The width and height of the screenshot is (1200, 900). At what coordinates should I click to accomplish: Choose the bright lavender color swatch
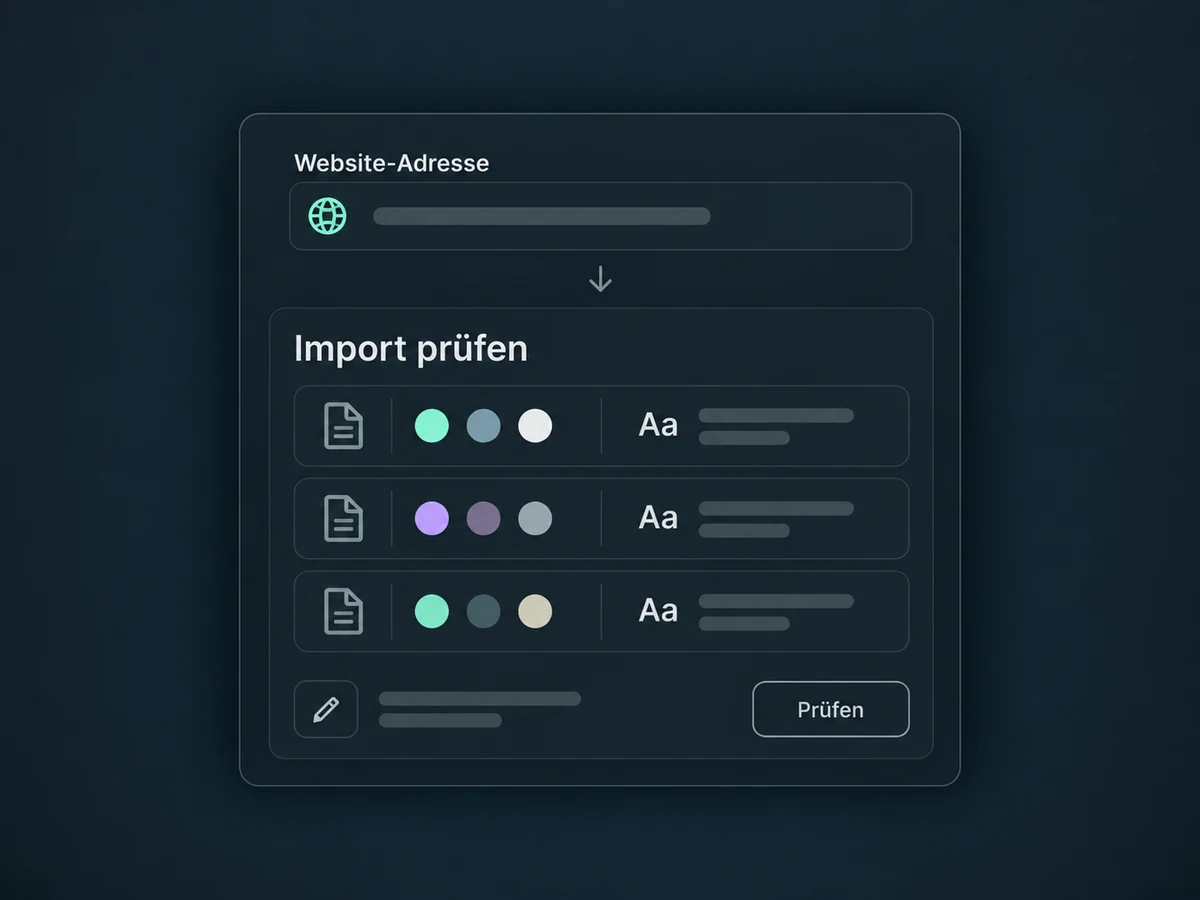(432, 519)
